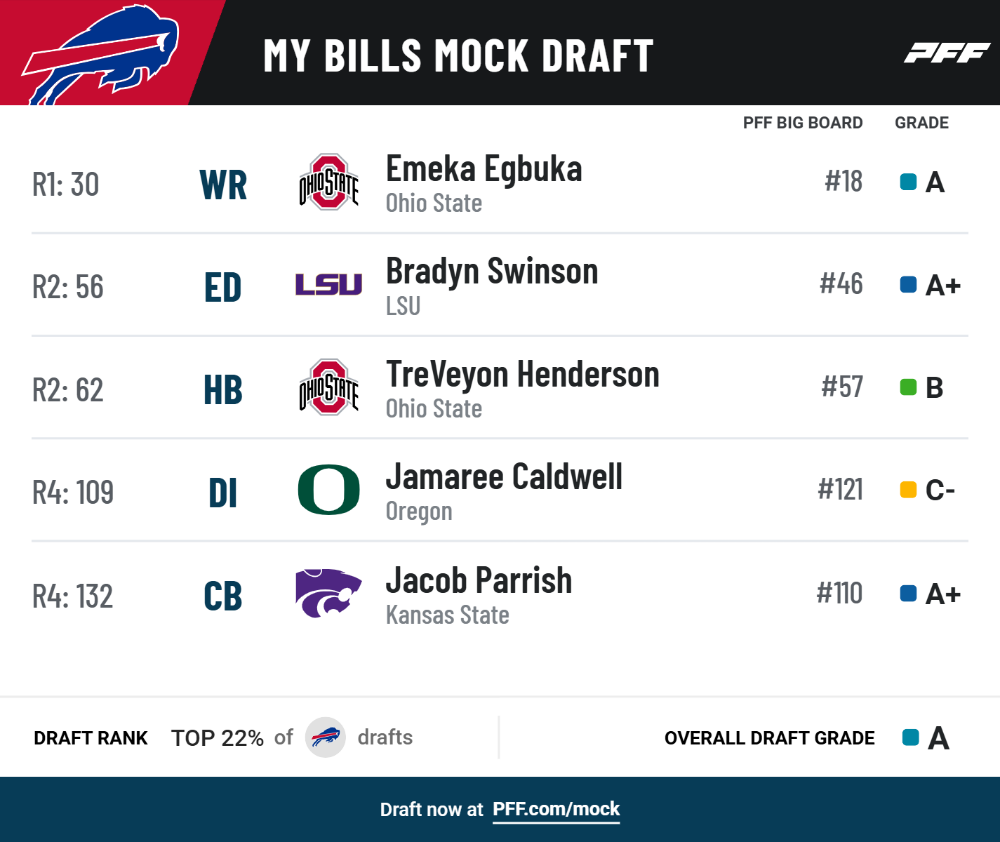Image resolution: width=1000 pixels, height=842 pixels.
Task: Click big board rank #121 for Caldwell
Action: (x=841, y=490)
